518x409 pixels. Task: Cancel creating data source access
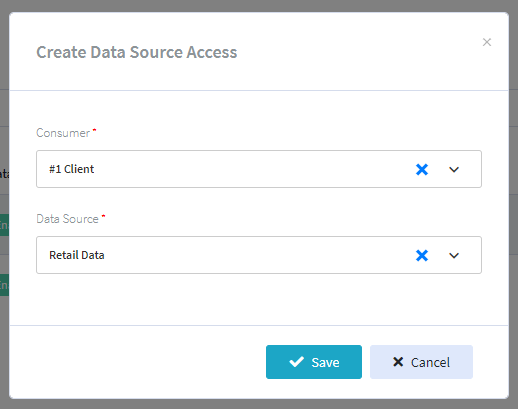[x=421, y=362]
